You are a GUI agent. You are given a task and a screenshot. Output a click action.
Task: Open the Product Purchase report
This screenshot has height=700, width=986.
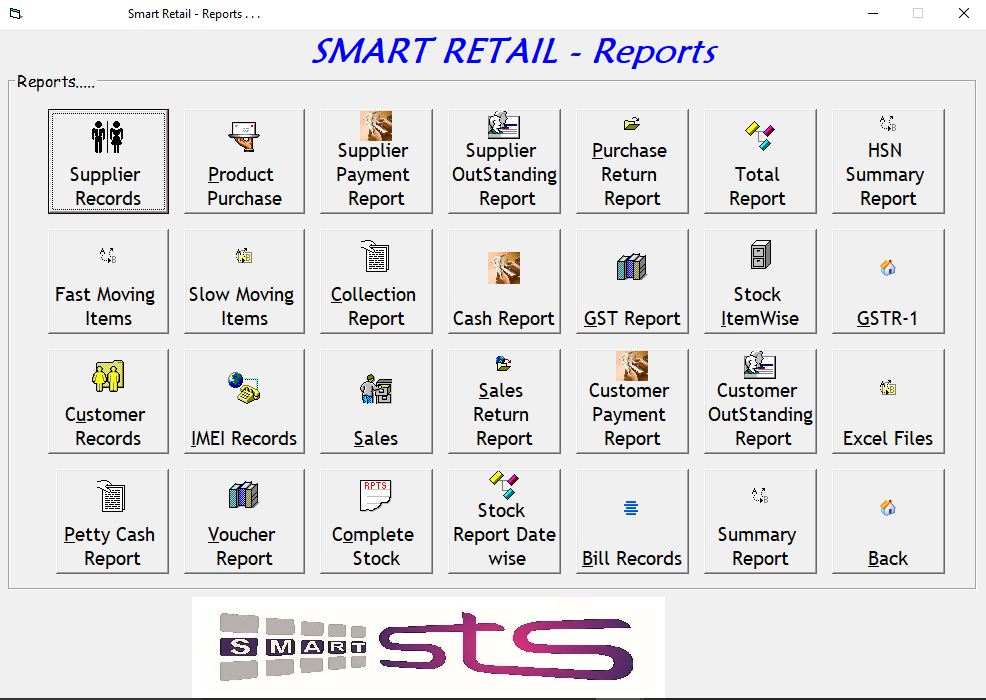coord(244,162)
